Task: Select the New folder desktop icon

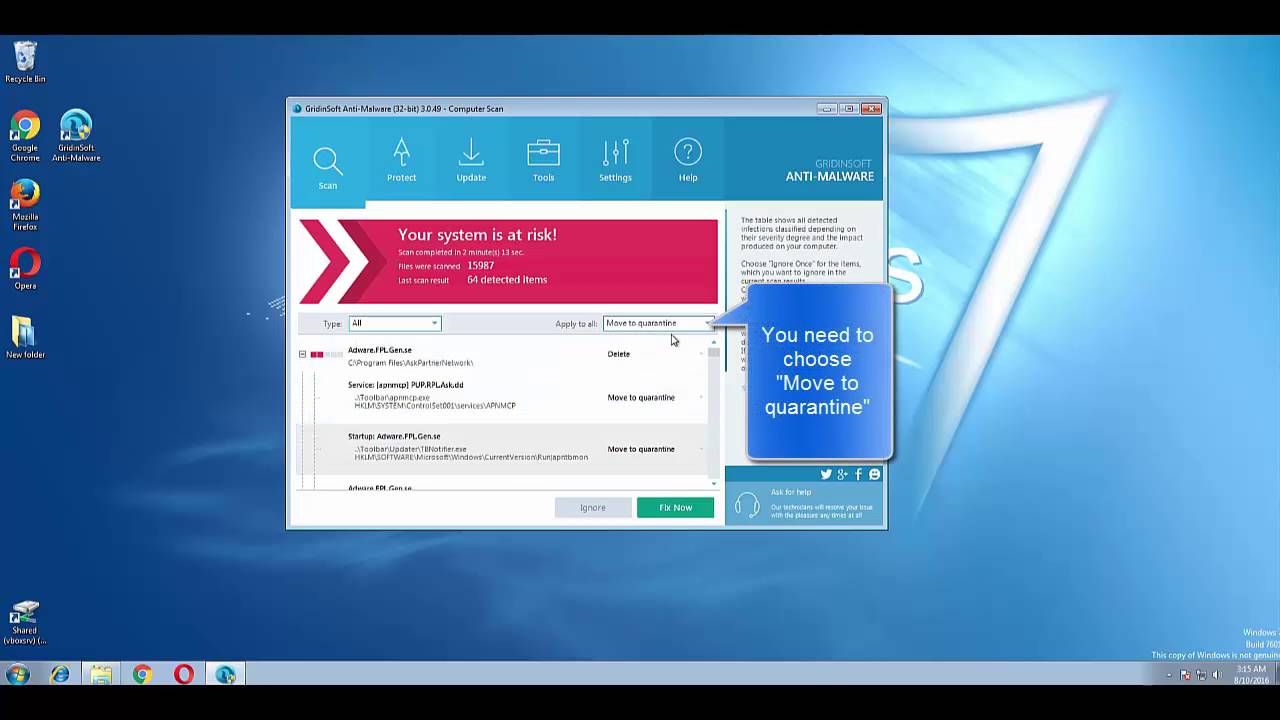Action: pyautogui.click(x=25, y=337)
